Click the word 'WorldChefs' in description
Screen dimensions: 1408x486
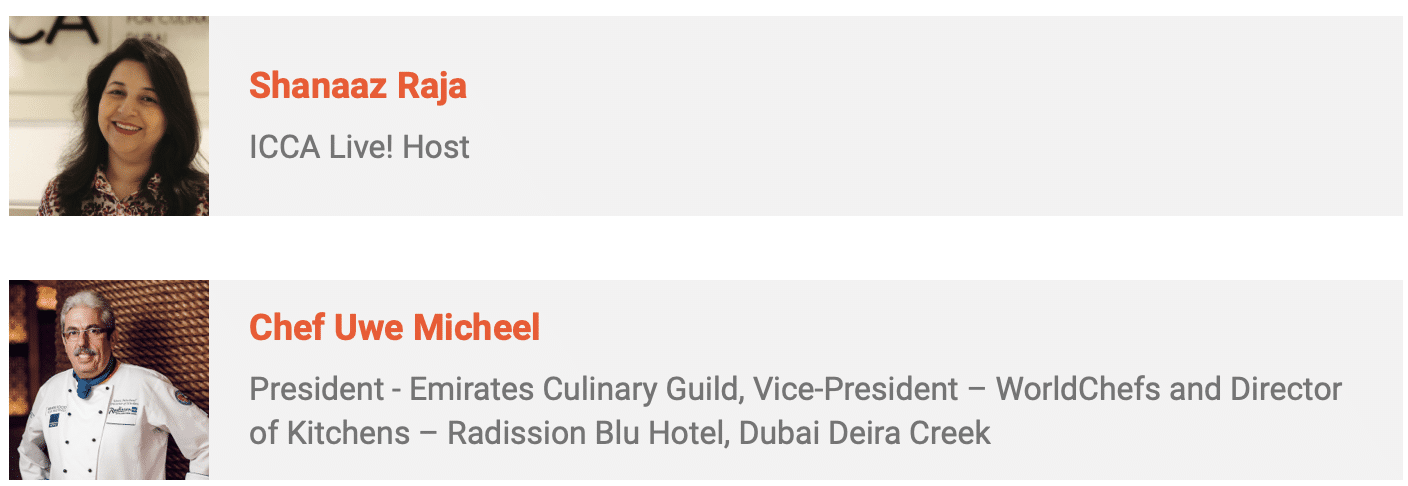tap(1078, 388)
